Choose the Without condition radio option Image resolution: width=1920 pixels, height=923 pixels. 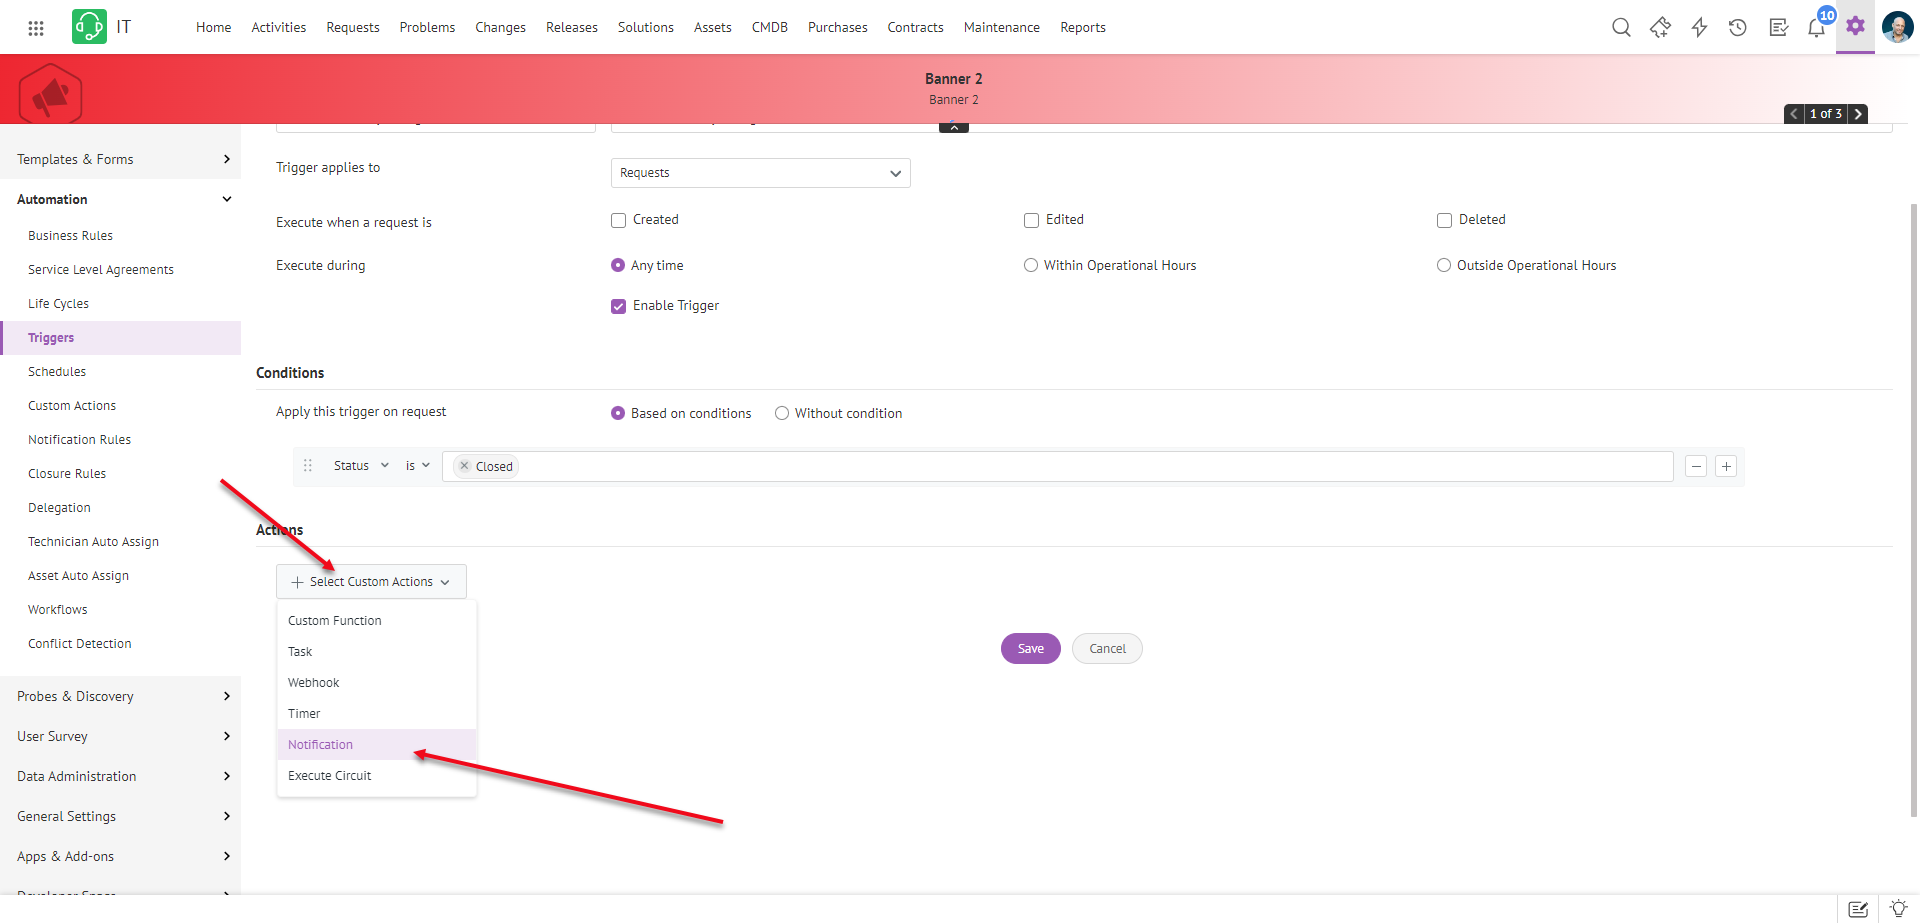pos(782,414)
